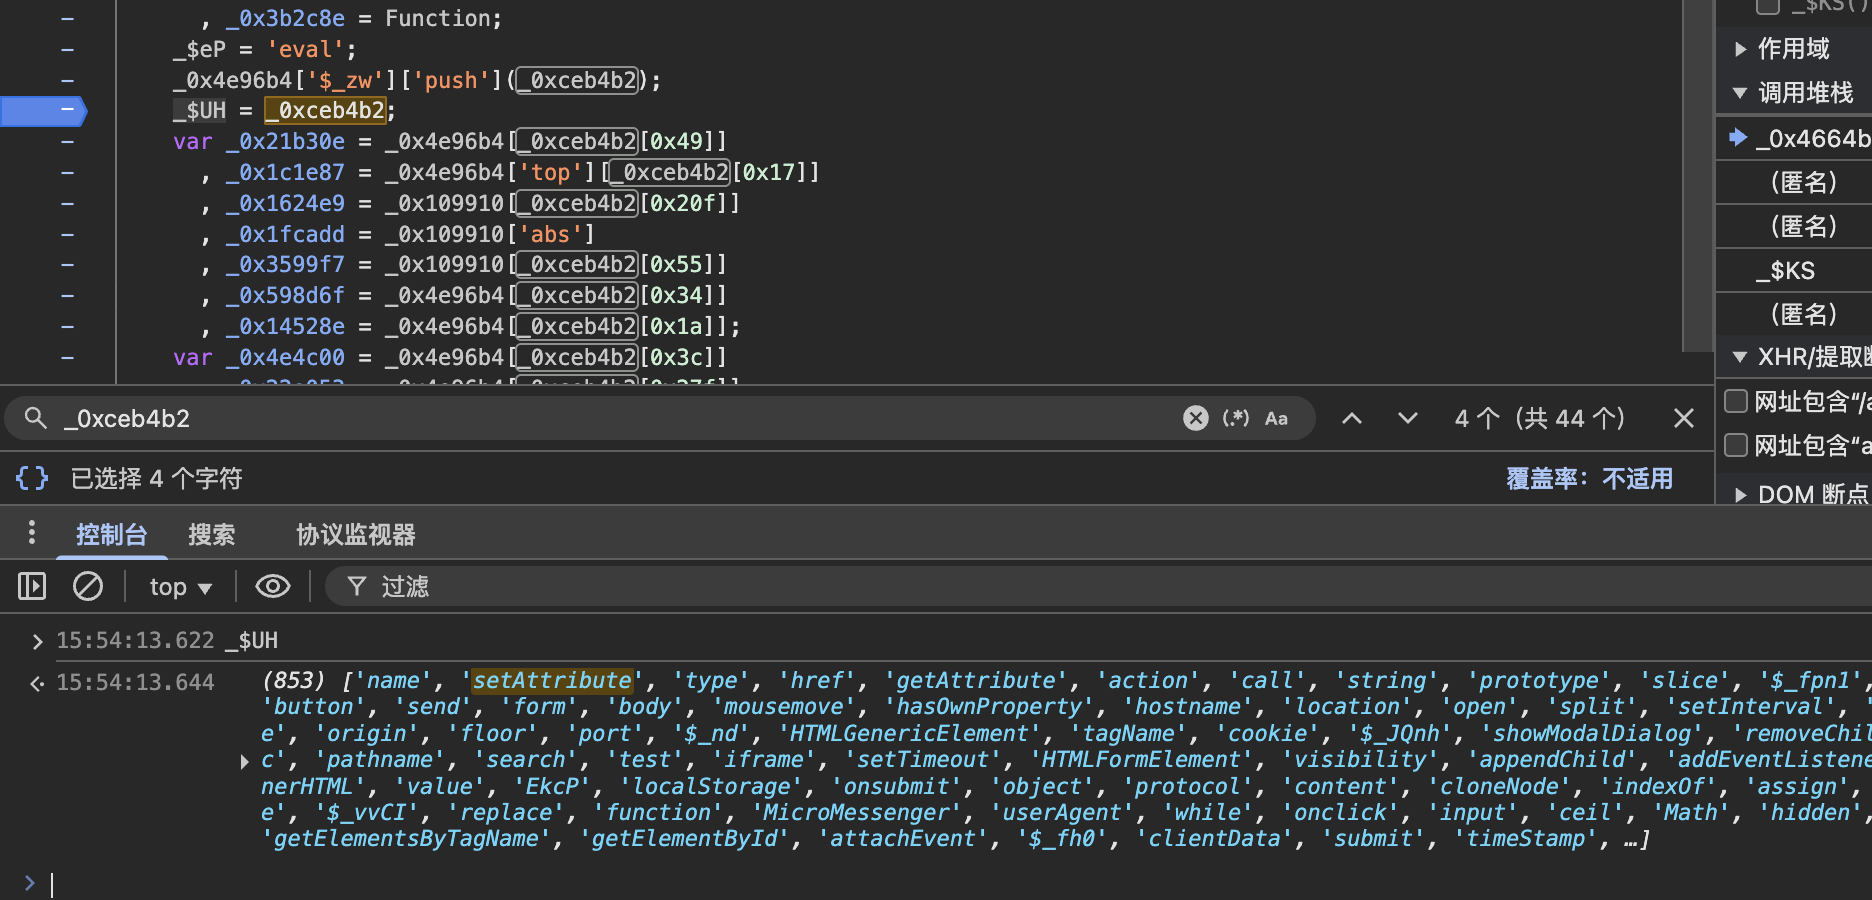The image size is (1872, 900).
Task: Enable the first 网址包含 checkbox
Action: [x=1737, y=401]
